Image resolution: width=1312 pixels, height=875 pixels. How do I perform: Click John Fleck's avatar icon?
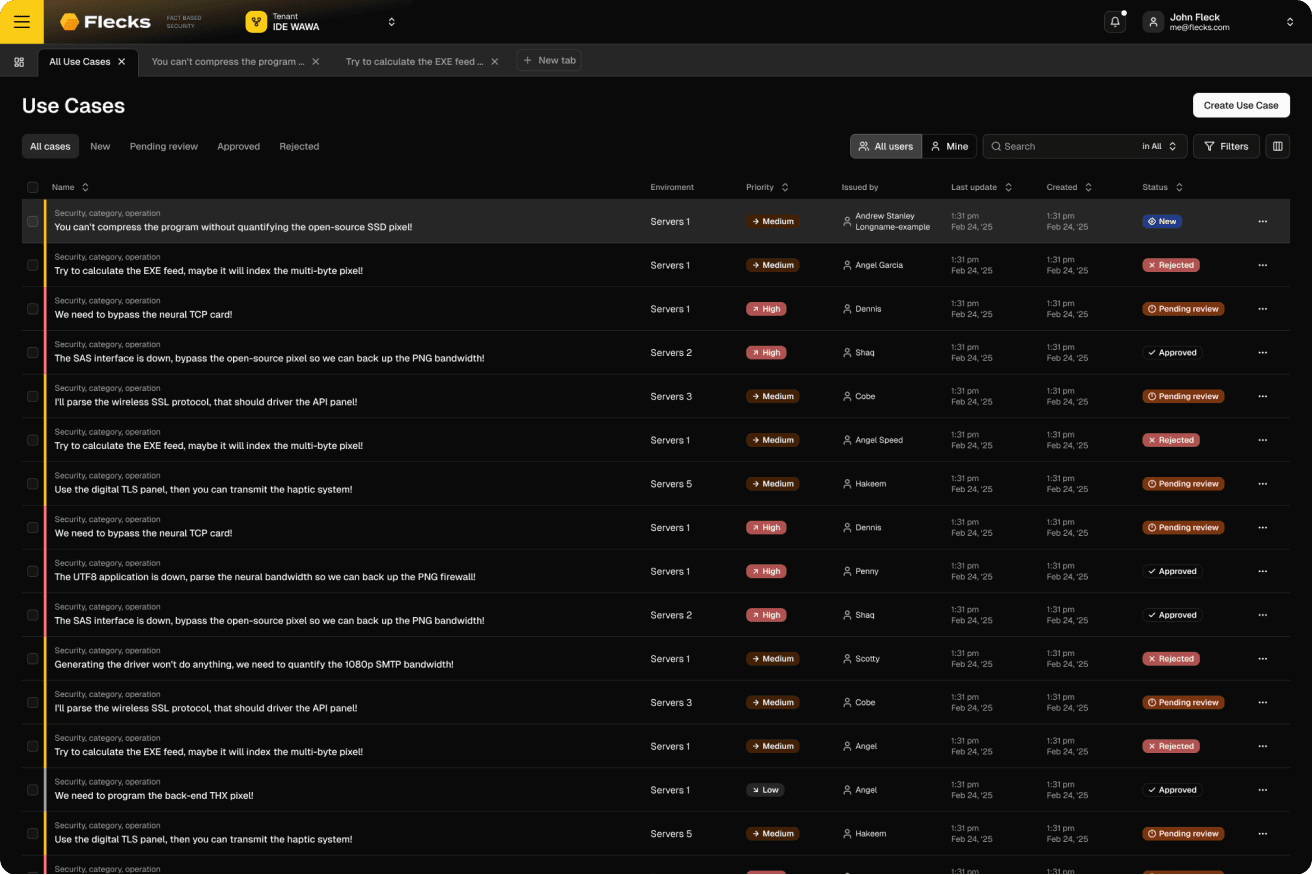pyautogui.click(x=1153, y=21)
